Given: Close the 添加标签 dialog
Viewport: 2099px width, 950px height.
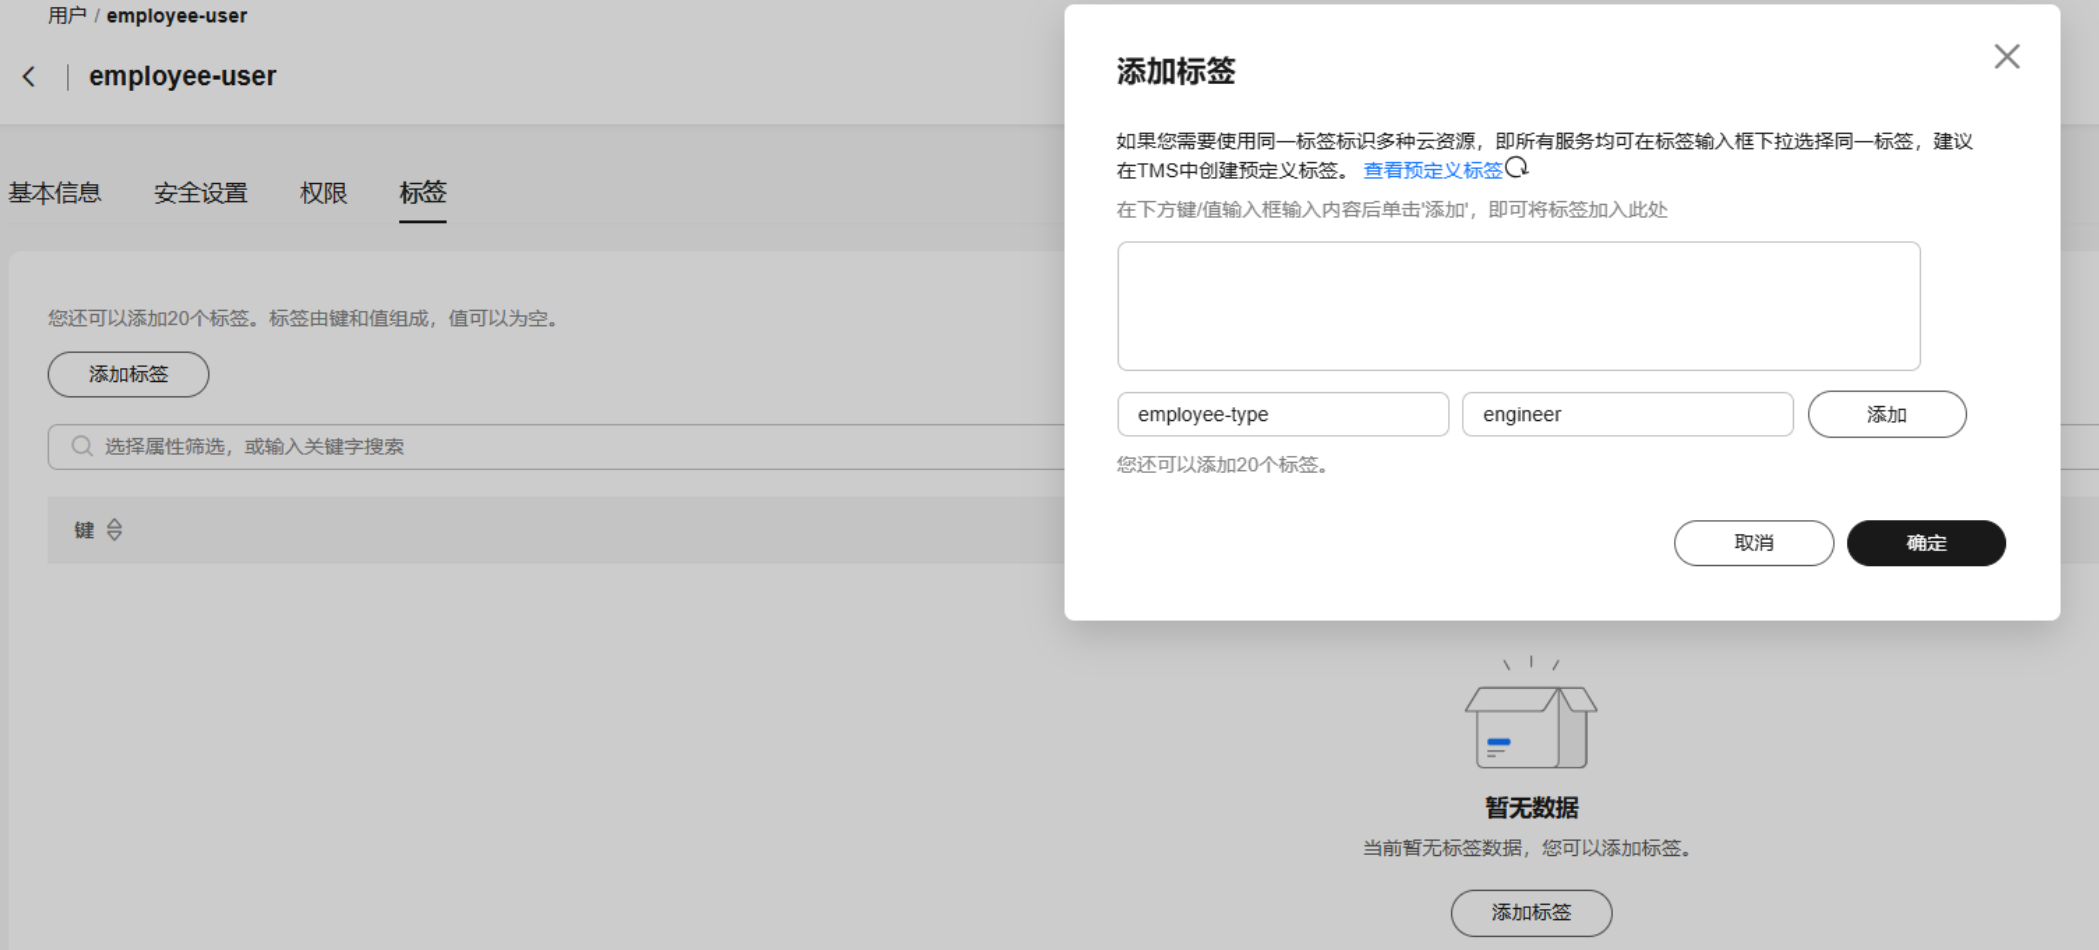Looking at the screenshot, I should point(2006,57).
